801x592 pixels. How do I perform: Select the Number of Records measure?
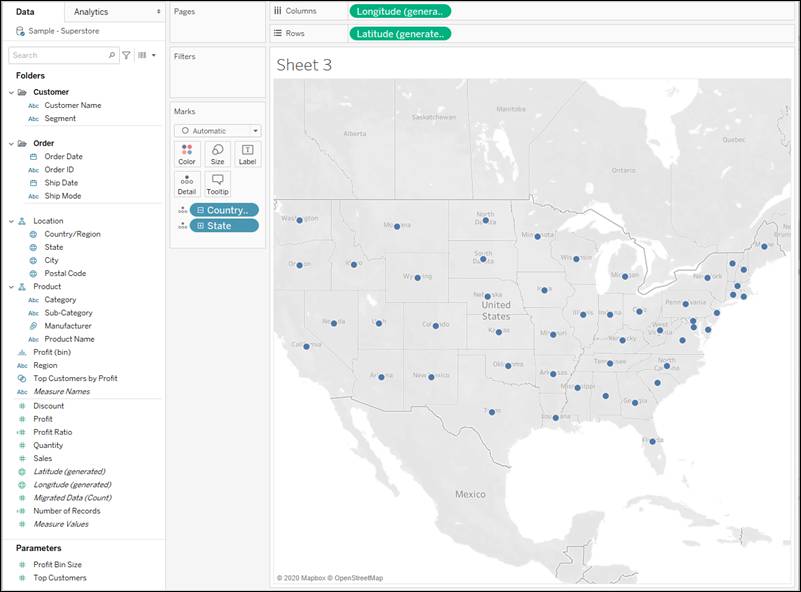coord(67,511)
